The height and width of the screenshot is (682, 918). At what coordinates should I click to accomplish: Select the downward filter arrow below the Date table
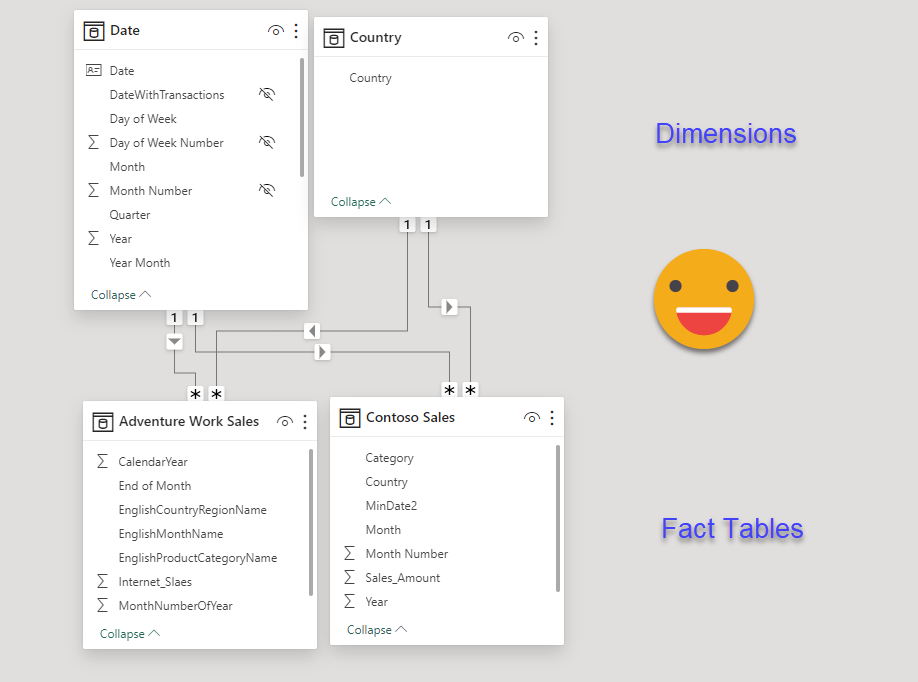(174, 341)
